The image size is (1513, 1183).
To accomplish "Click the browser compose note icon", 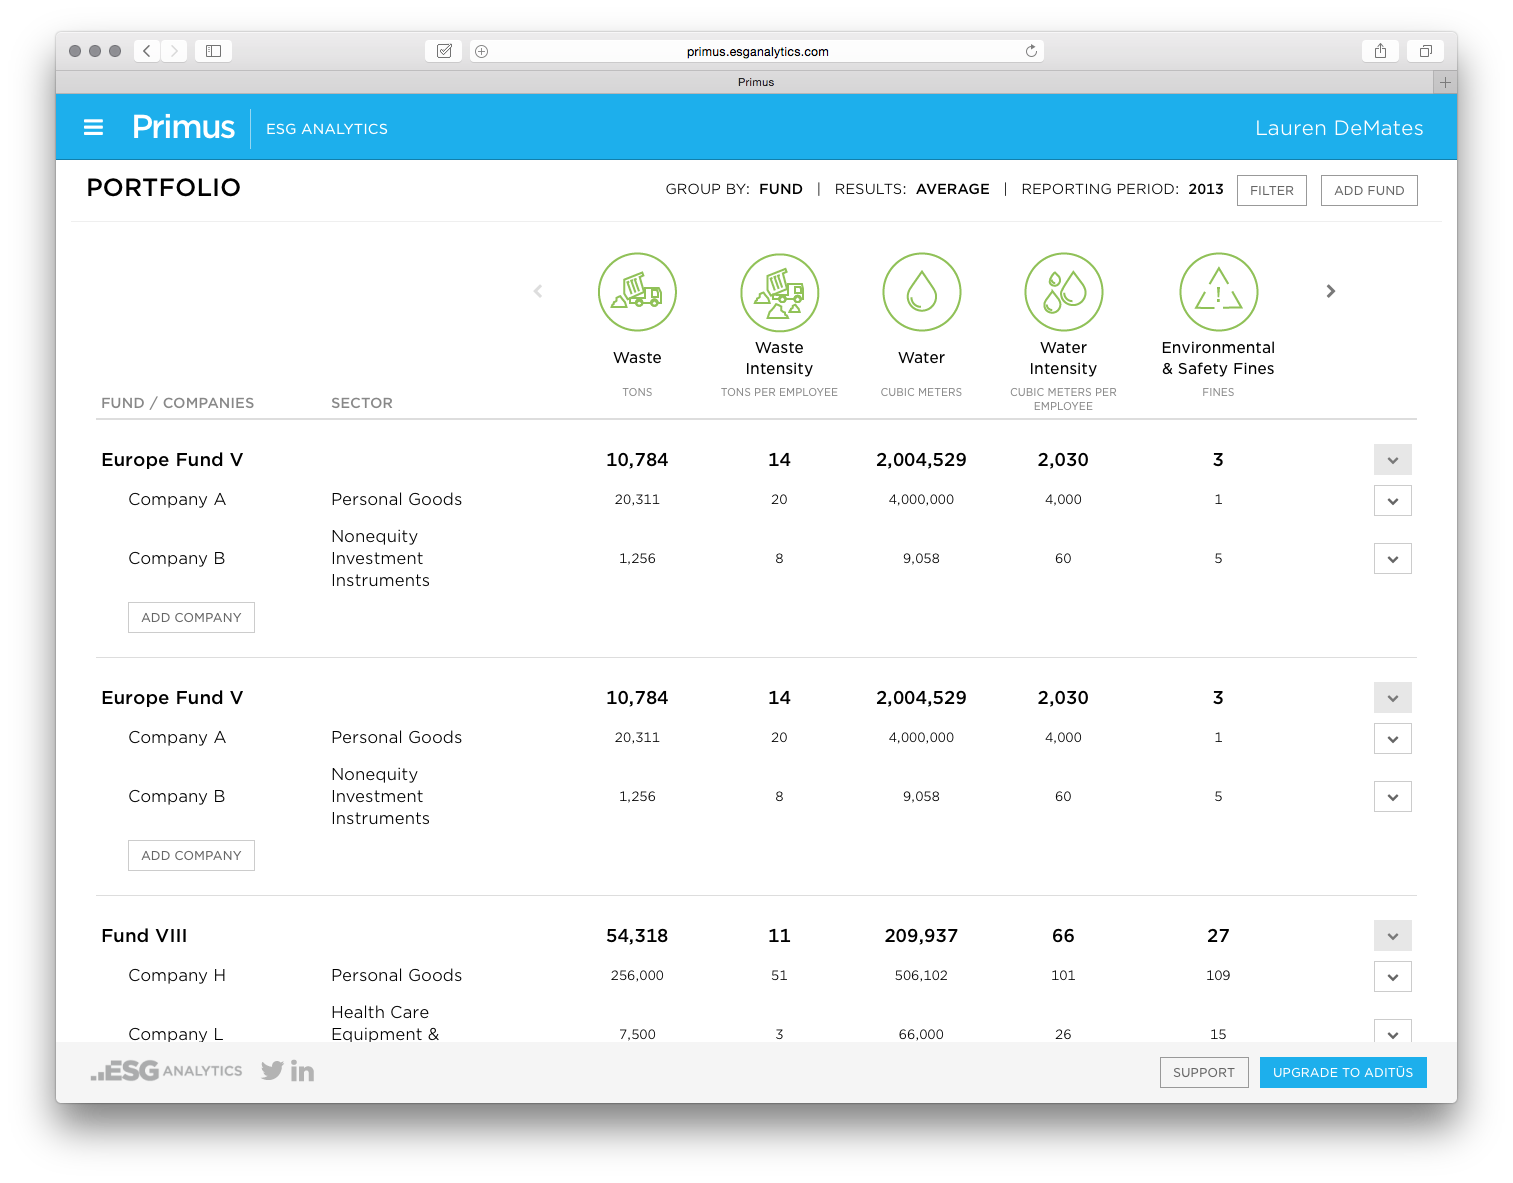I will tap(444, 51).
